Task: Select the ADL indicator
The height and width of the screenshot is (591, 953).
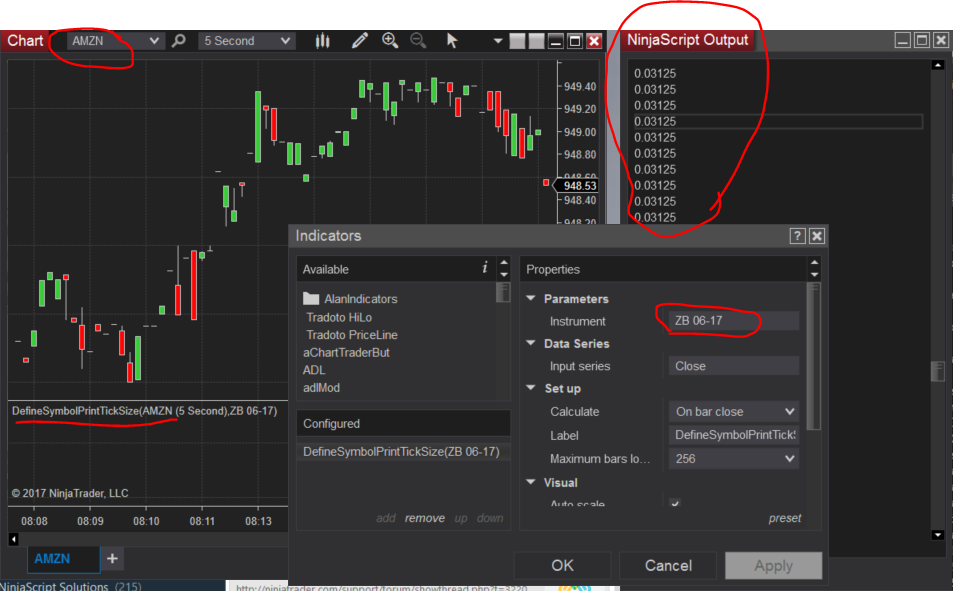Action: [x=314, y=370]
